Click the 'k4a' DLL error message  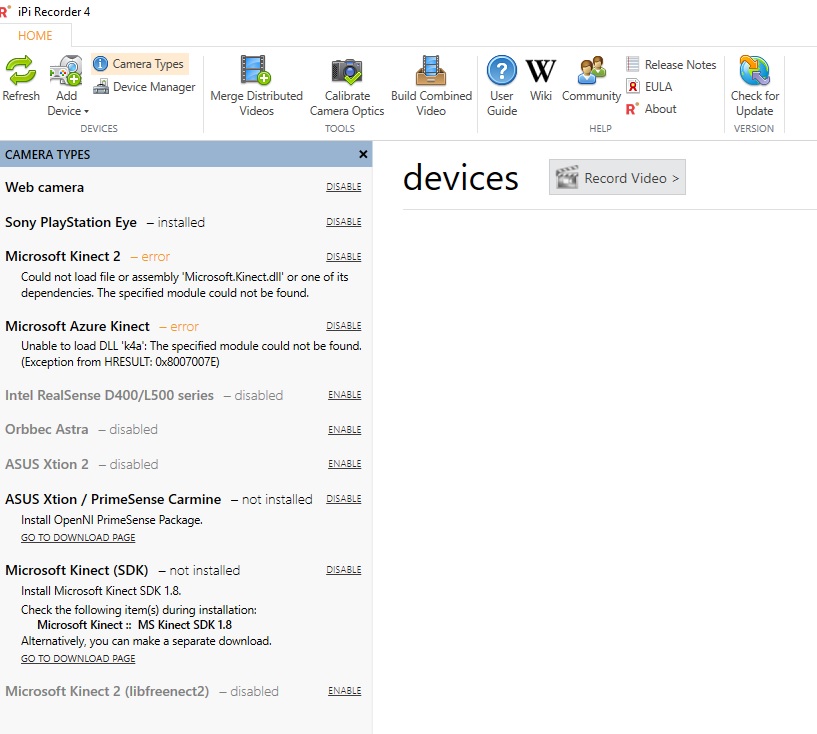[191, 354]
